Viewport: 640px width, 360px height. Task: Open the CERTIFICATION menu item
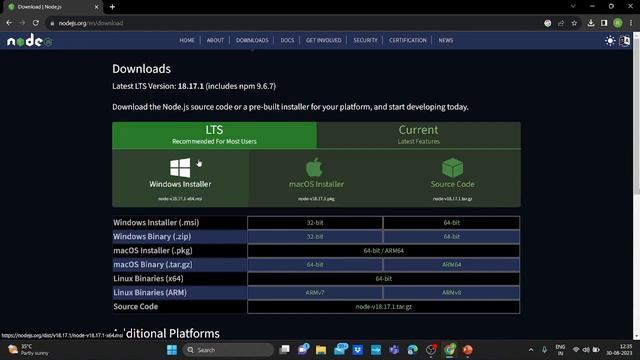click(407, 40)
